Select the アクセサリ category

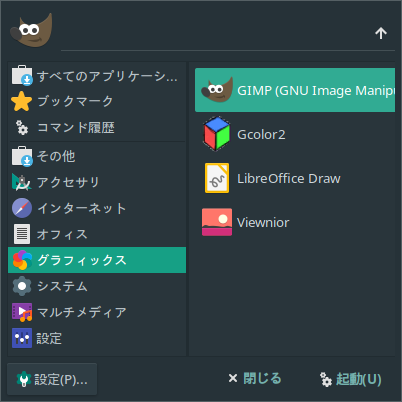coord(97,182)
